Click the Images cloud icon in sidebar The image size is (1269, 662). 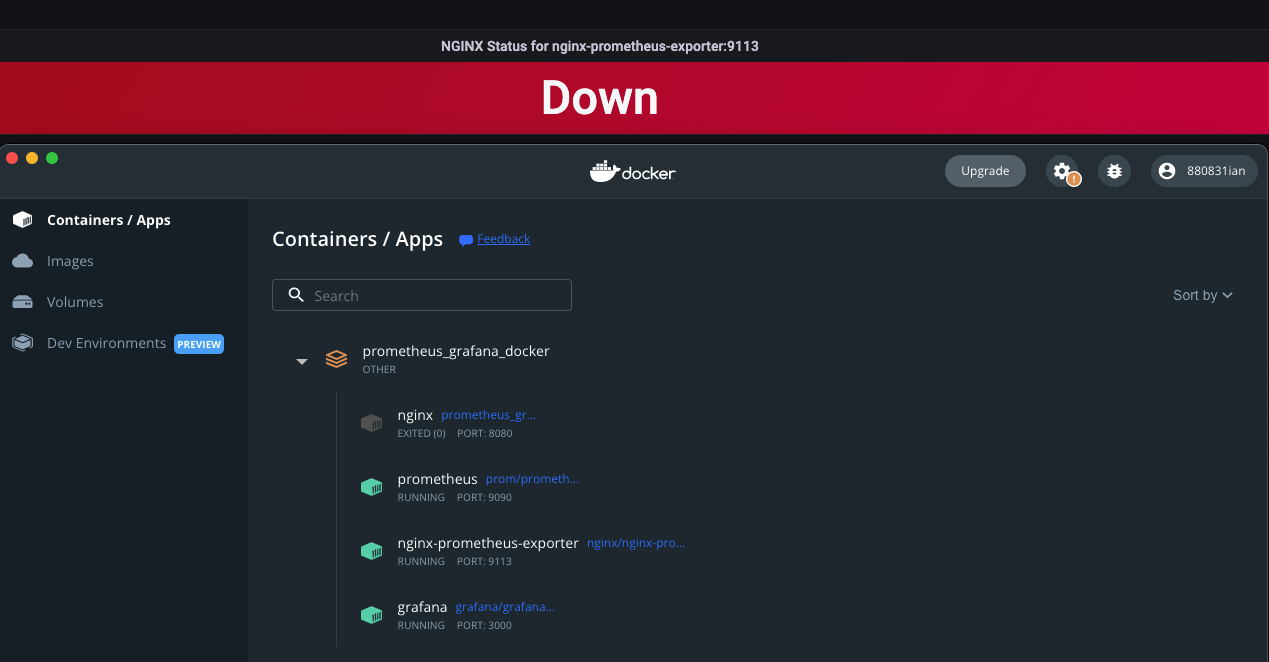pyautogui.click(x=22, y=261)
